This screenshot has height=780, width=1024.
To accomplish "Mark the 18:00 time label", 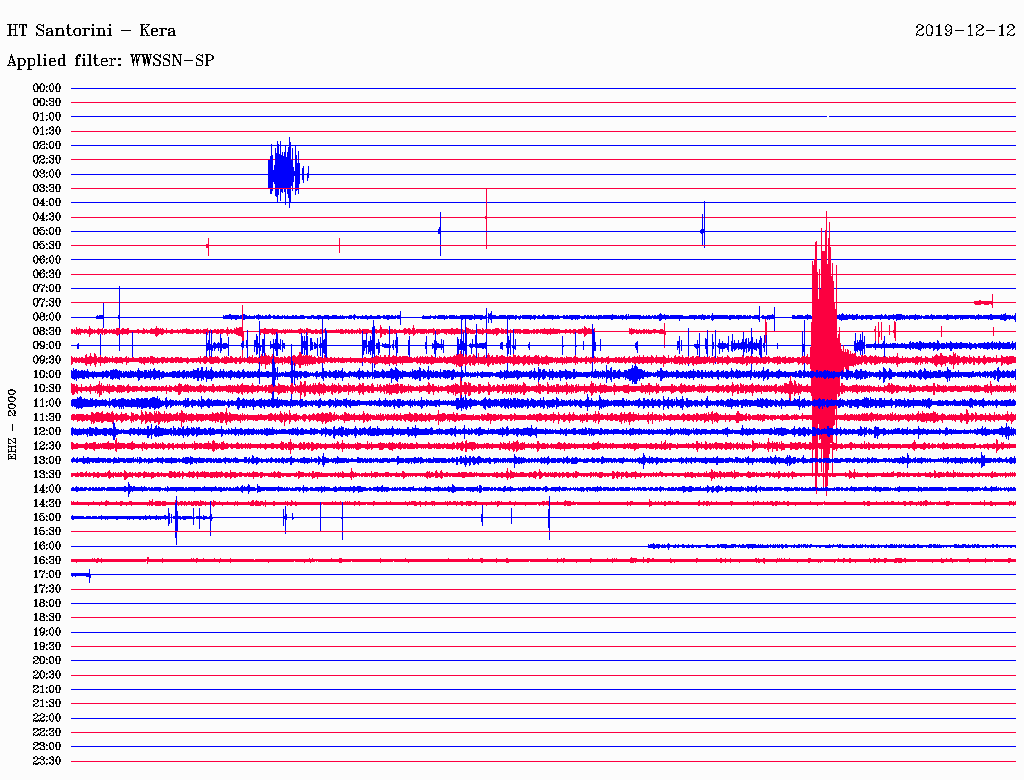I will click(47, 603).
